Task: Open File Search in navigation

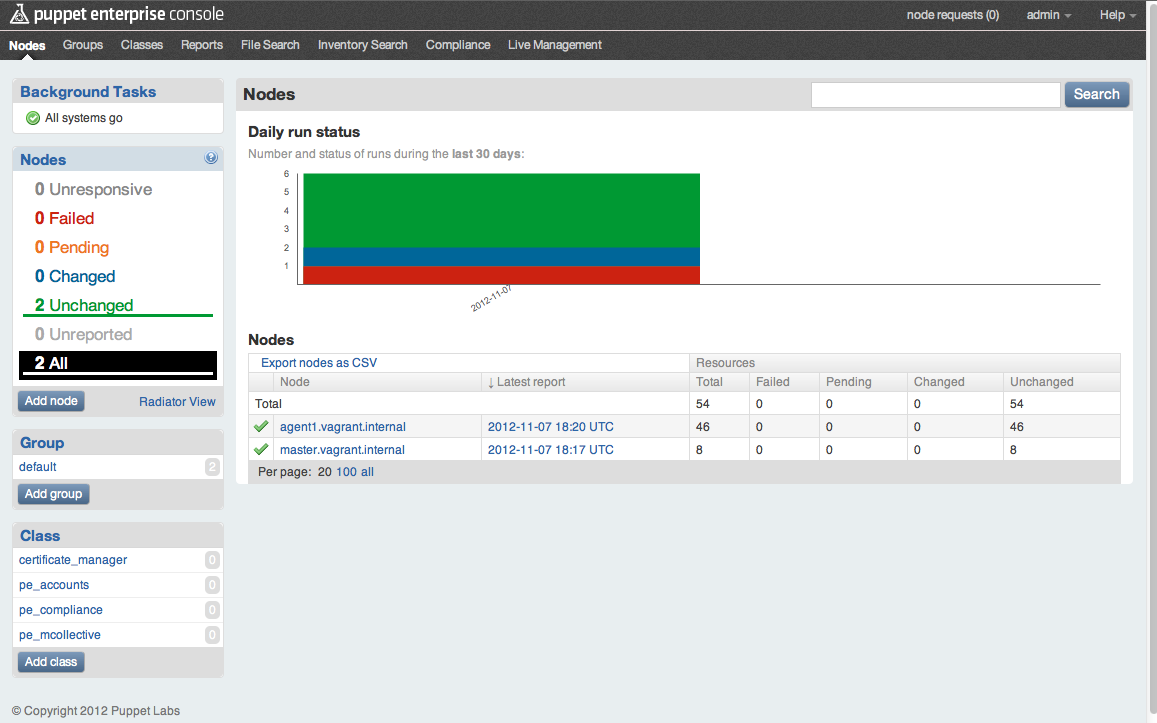Action: coord(270,45)
